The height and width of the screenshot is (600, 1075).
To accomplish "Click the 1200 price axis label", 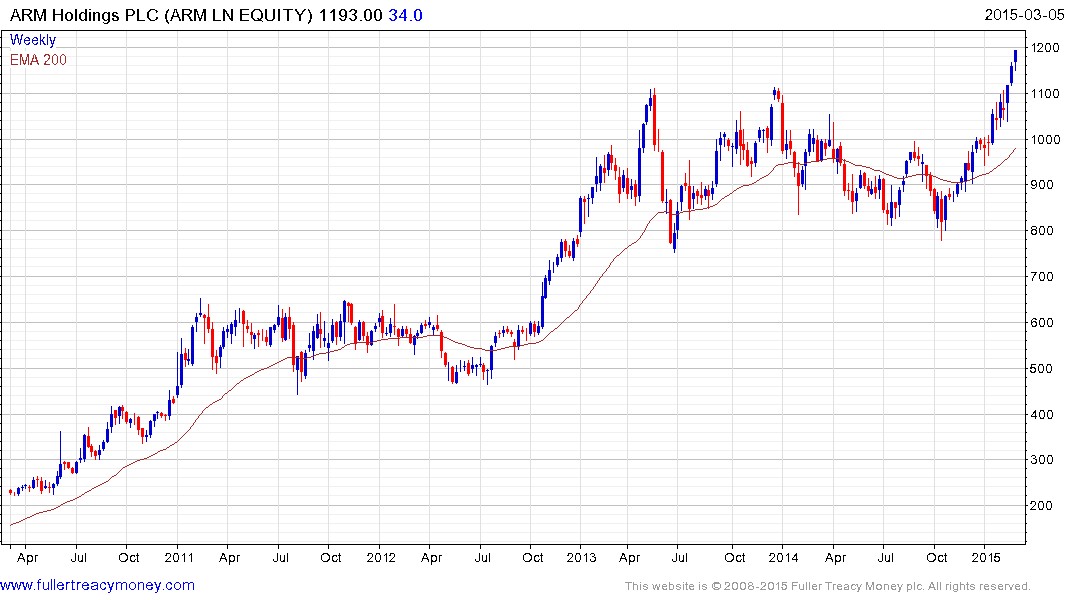I will click(x=1046, y=47).
